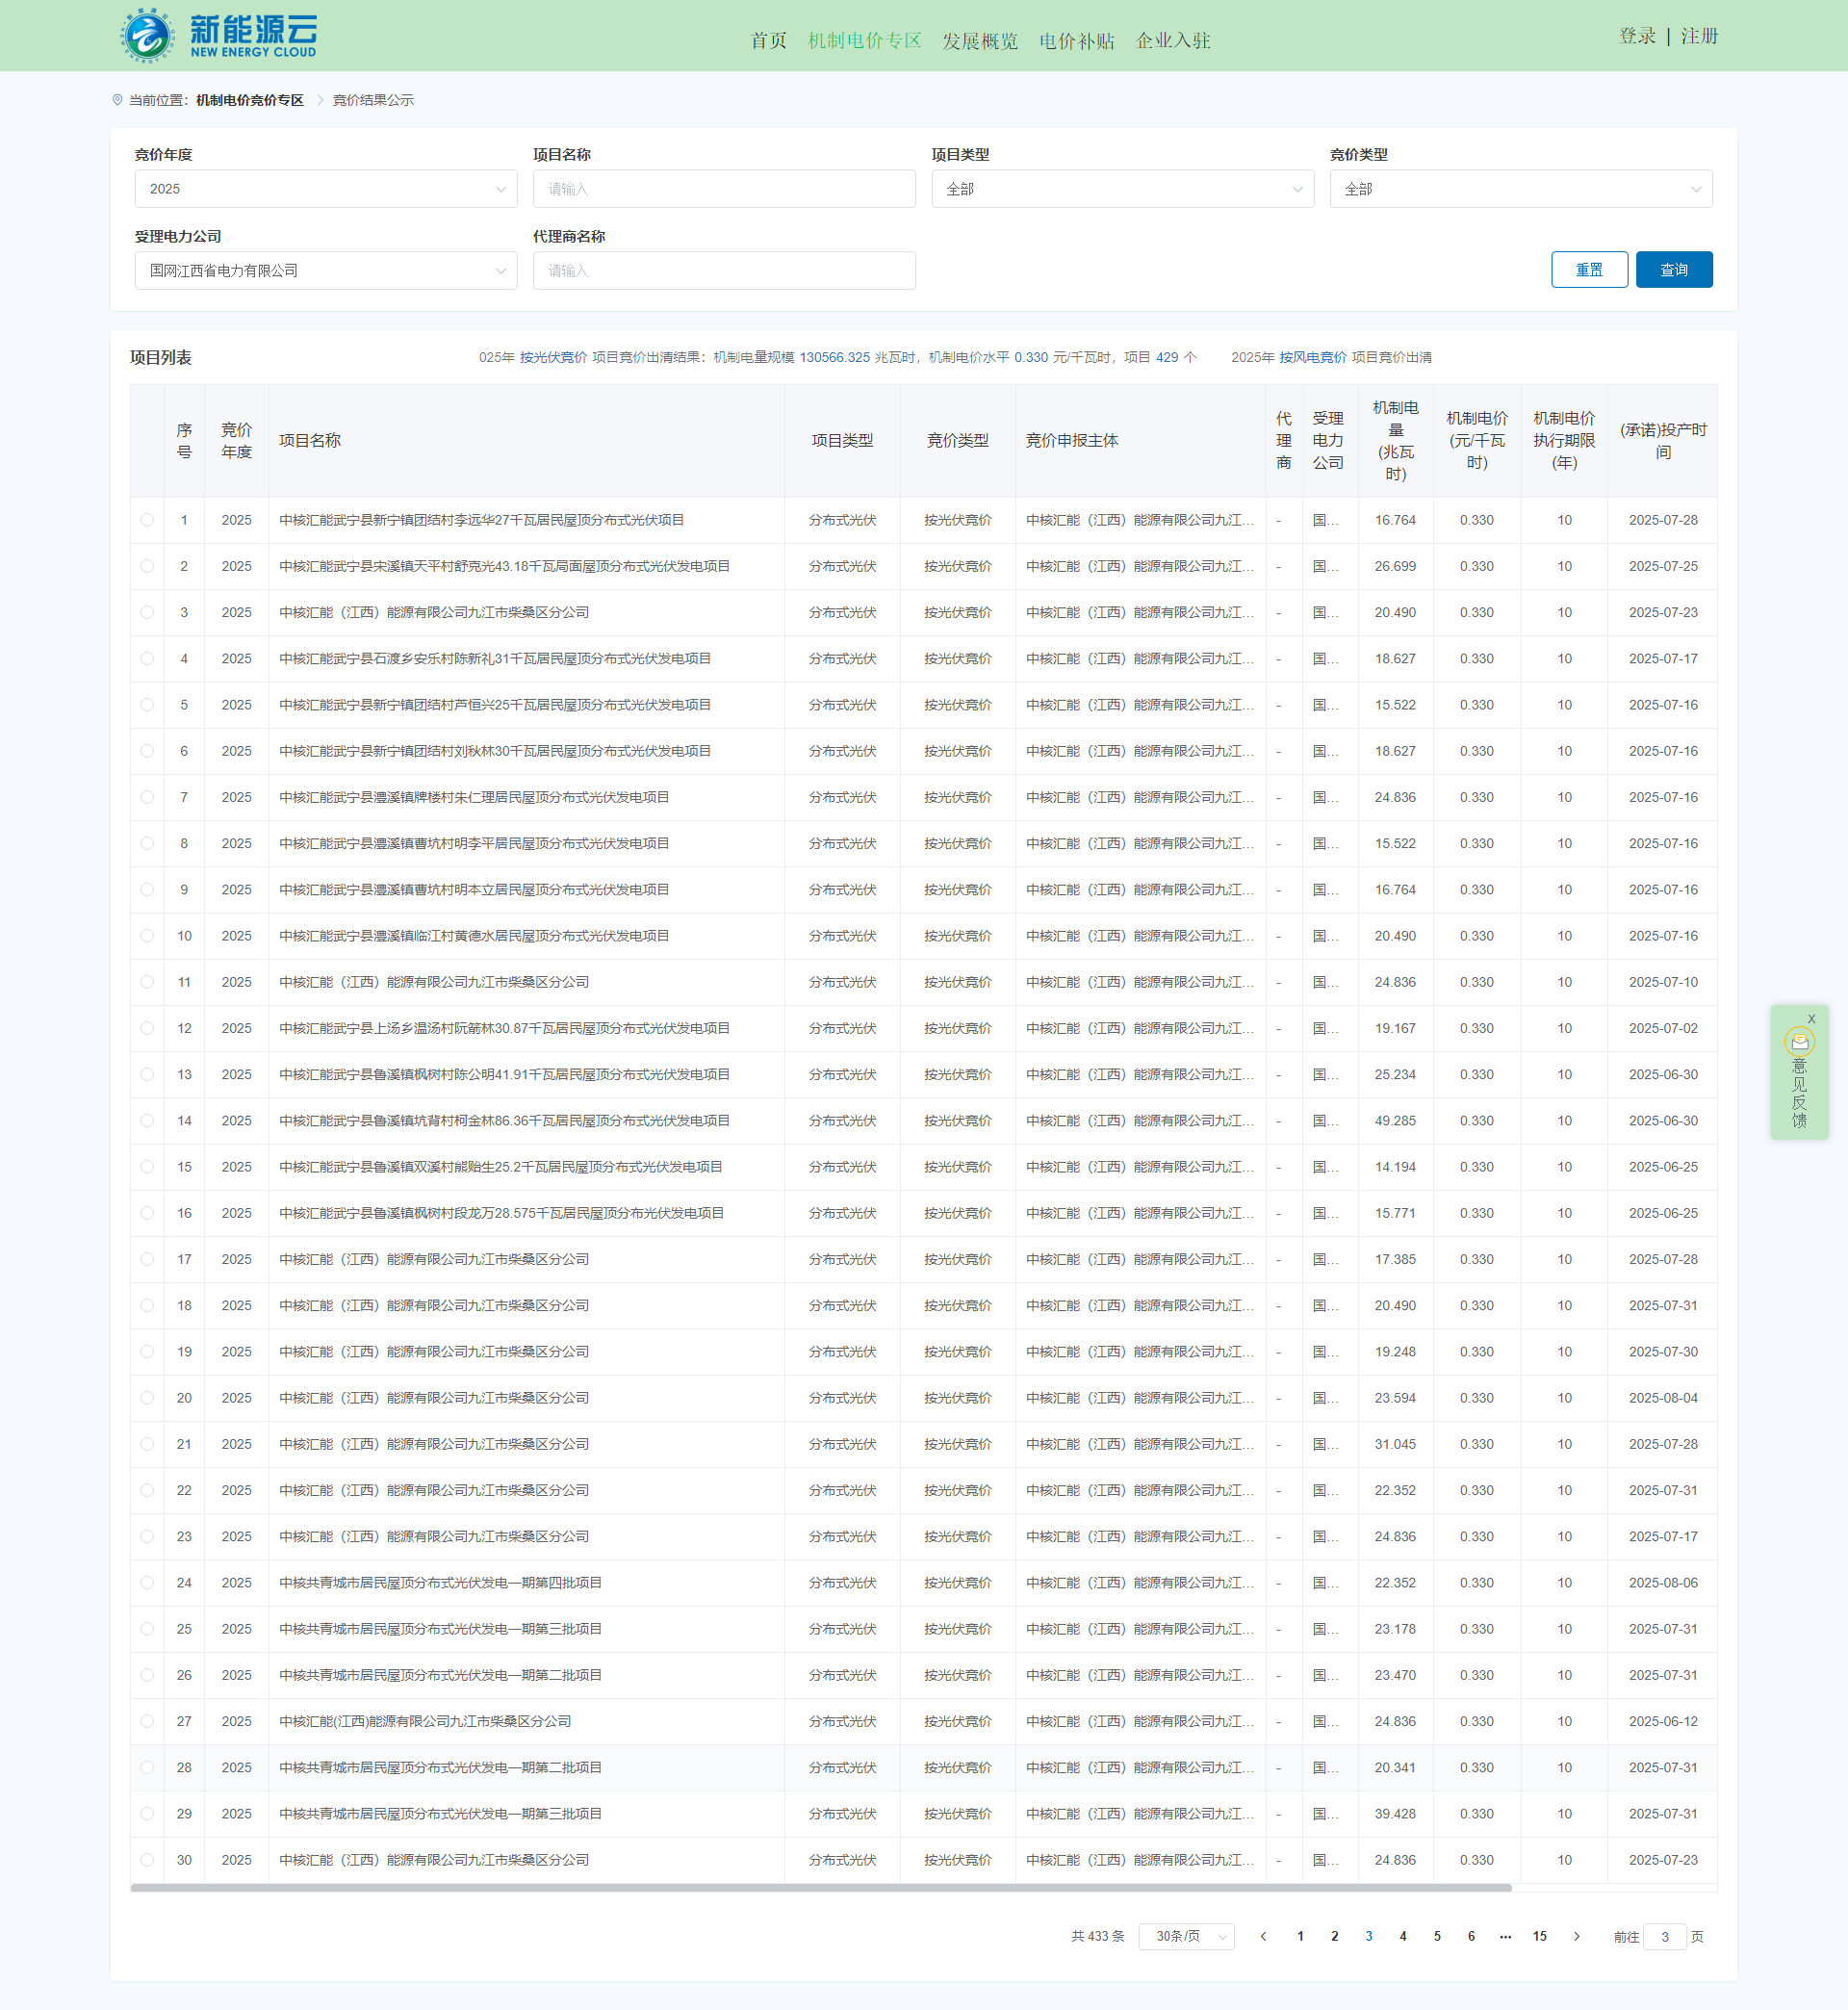Open the 发展概览 menu item
1848x2010 pixels.
coord(979,41)
